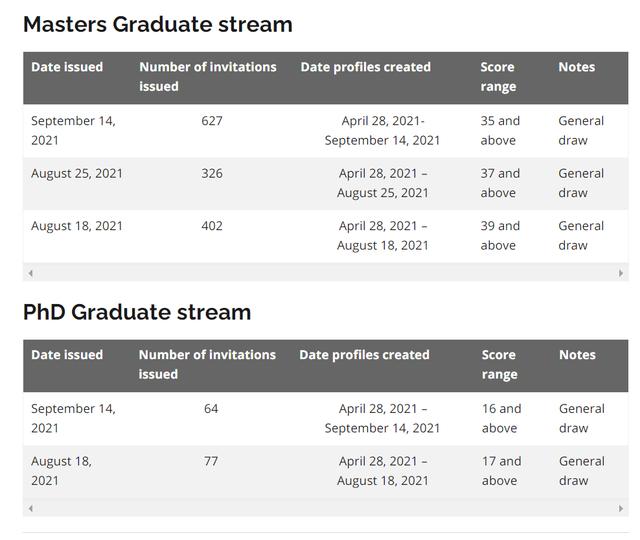Click "Score range" header in Masters table
Image resolution: width=640 pixels, height=540 pixels.
click(x=499, y=77)
